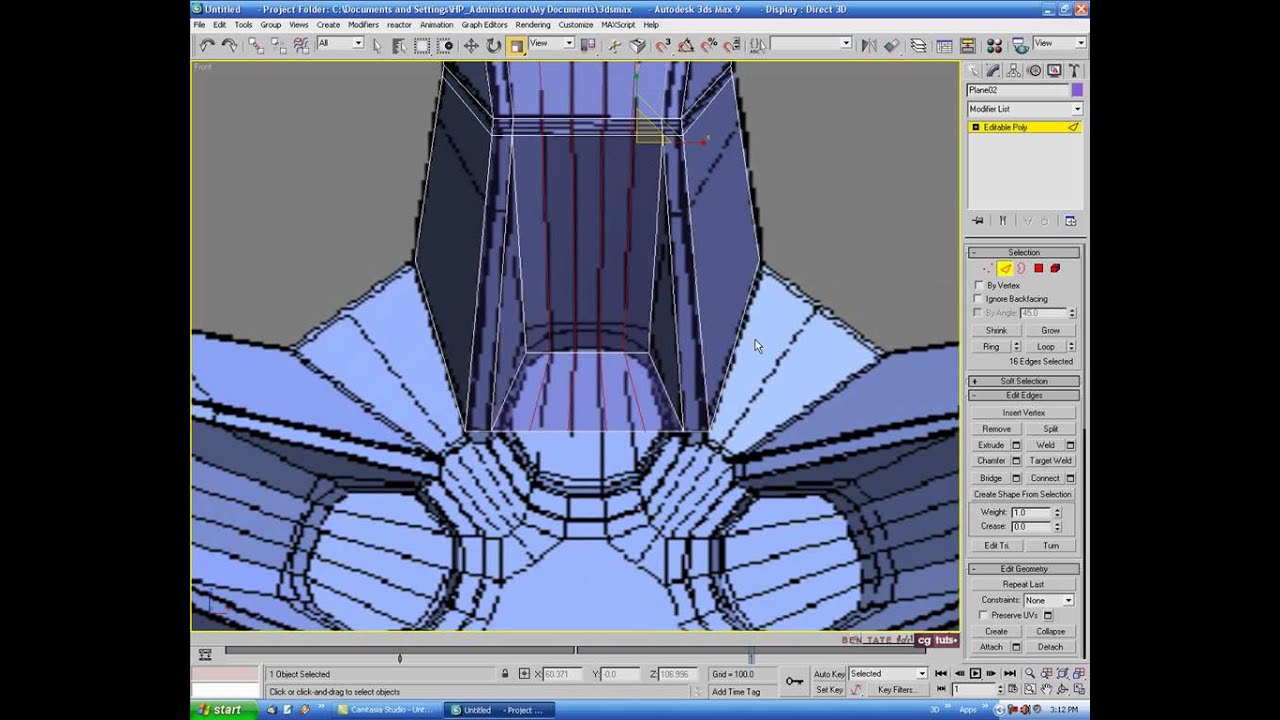Open key mode Selected dropdown

point(888,674)
